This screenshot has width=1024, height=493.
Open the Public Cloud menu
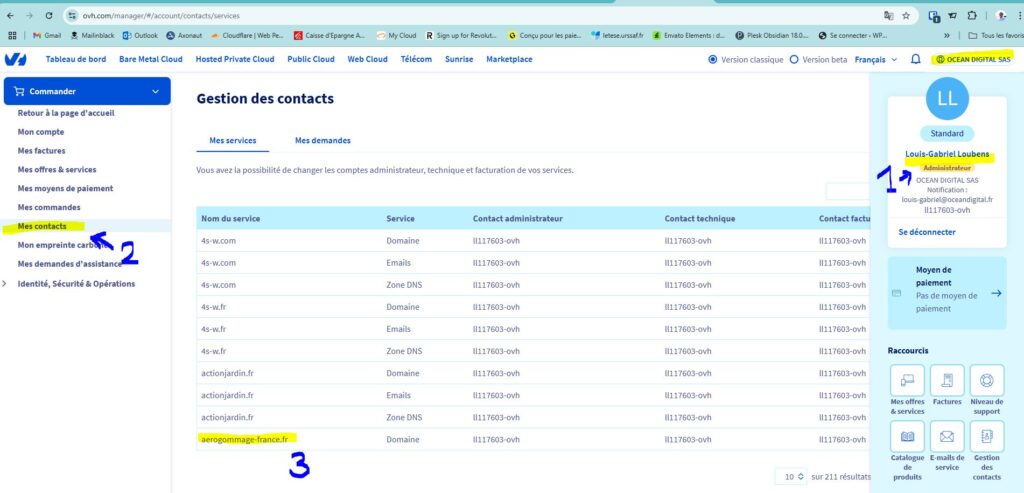tap(311, 59)
